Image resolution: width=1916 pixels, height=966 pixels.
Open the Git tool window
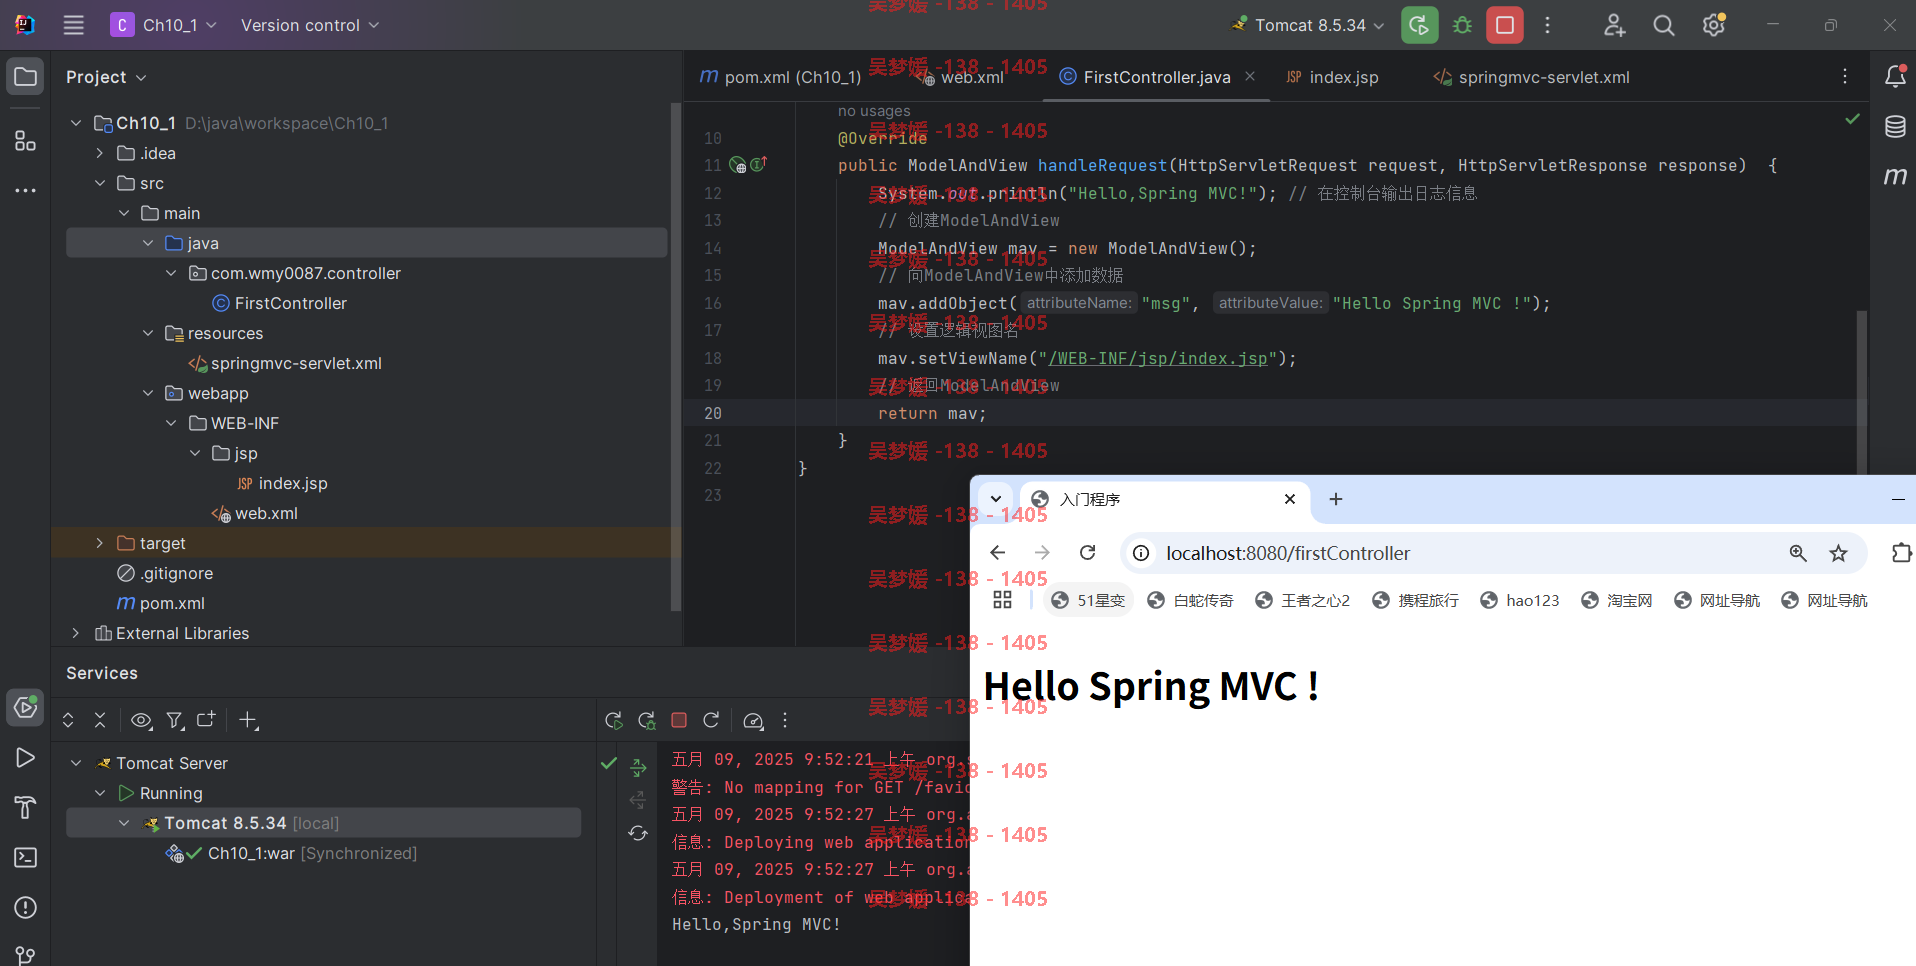(26, 955)
